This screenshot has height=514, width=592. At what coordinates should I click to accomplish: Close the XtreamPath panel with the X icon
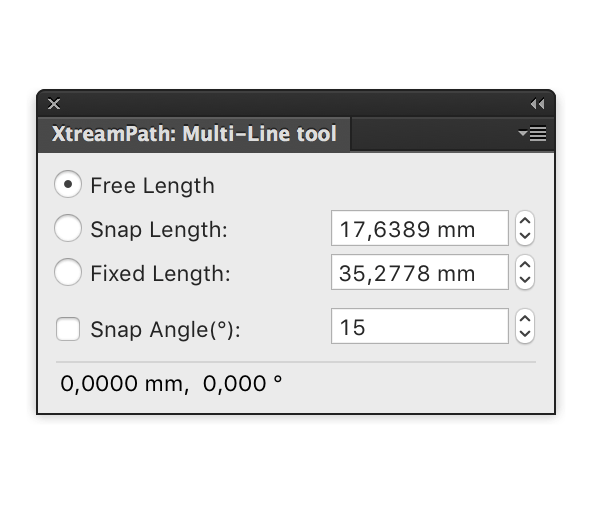point(54,103)
